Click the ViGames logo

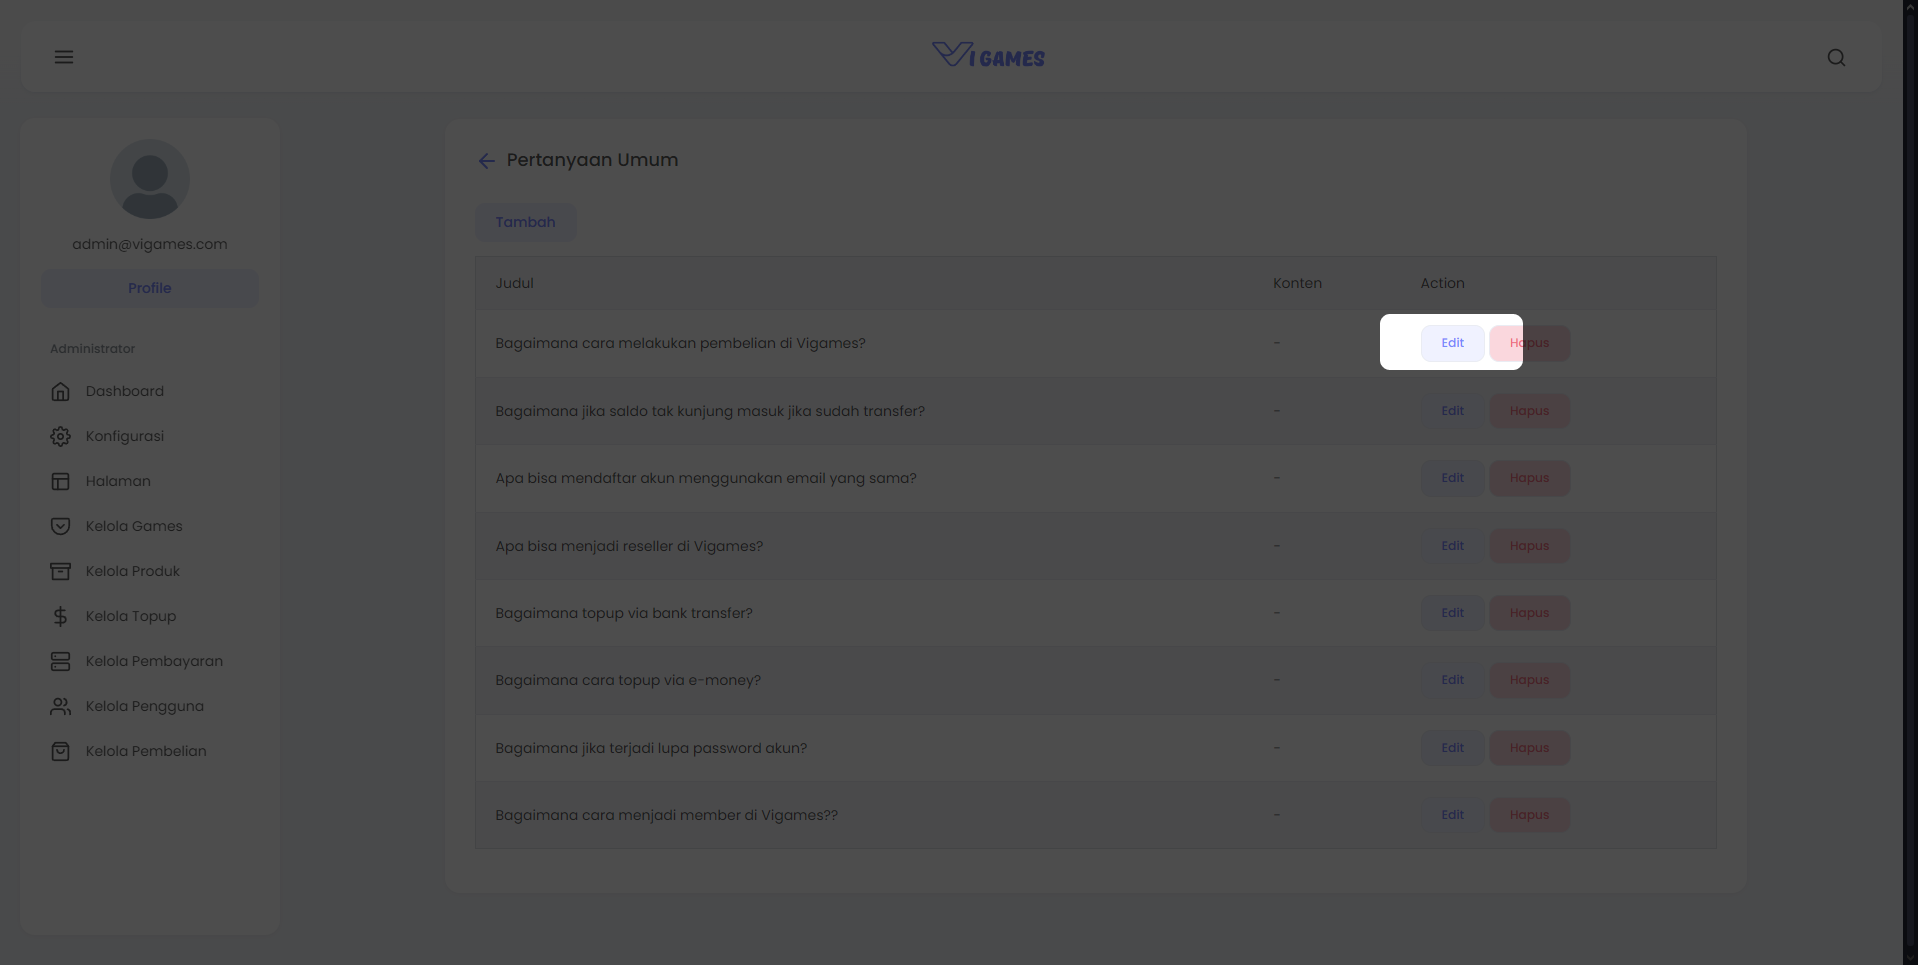click(x=988, y=55)
